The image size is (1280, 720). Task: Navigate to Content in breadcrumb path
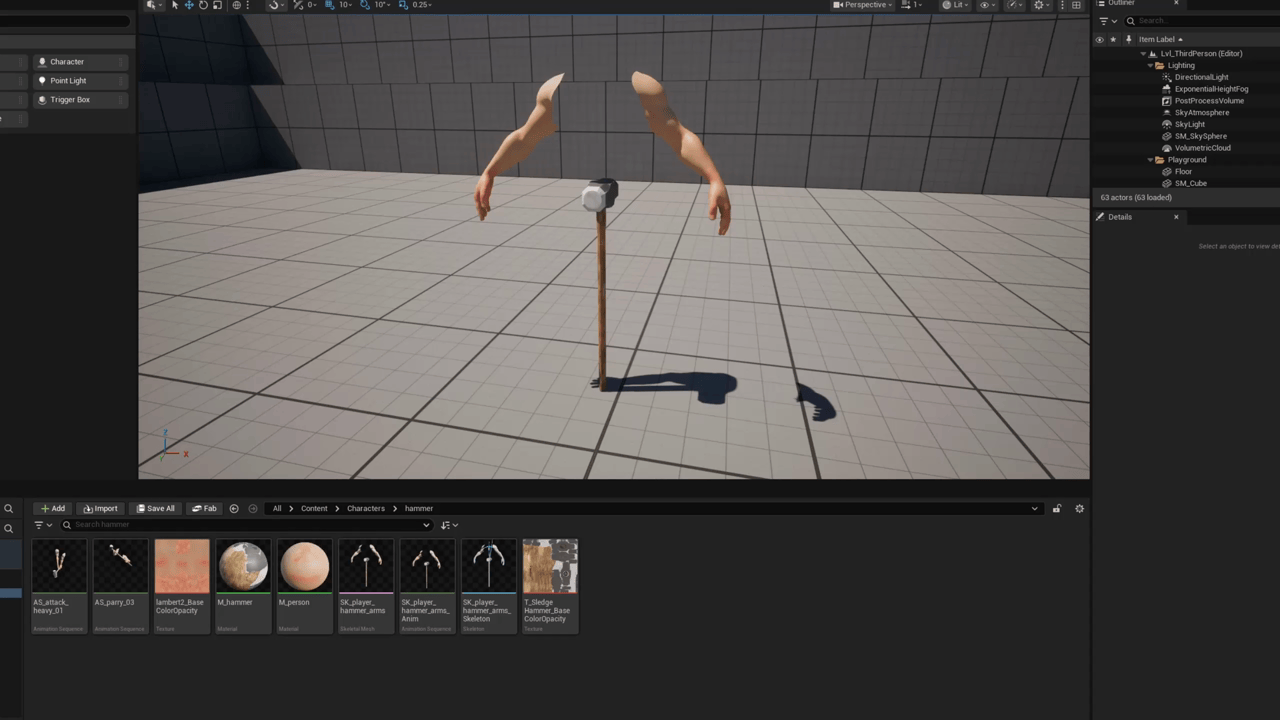[x=314, y=508]
